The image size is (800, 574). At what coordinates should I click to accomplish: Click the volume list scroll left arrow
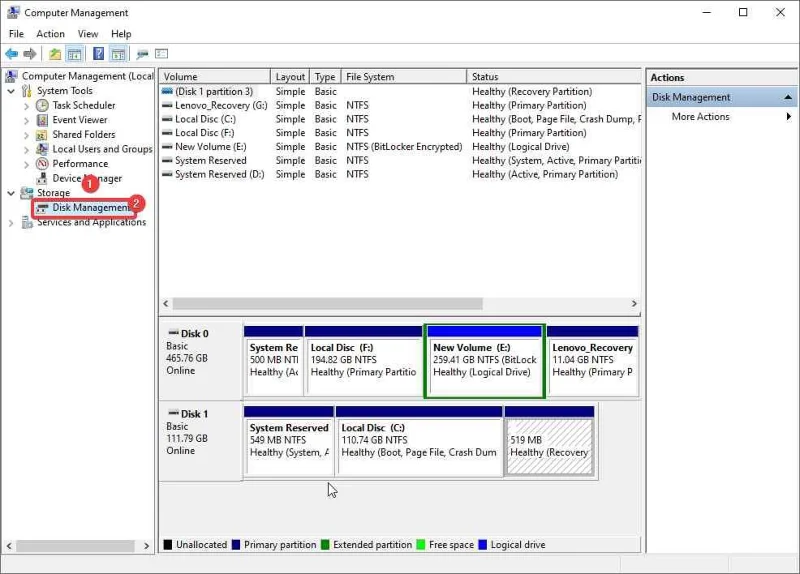pyautogui.click(x=165, y=304)
